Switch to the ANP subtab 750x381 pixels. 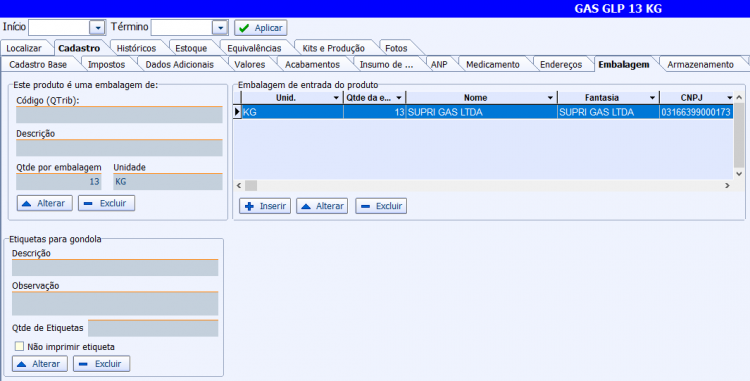439,65
